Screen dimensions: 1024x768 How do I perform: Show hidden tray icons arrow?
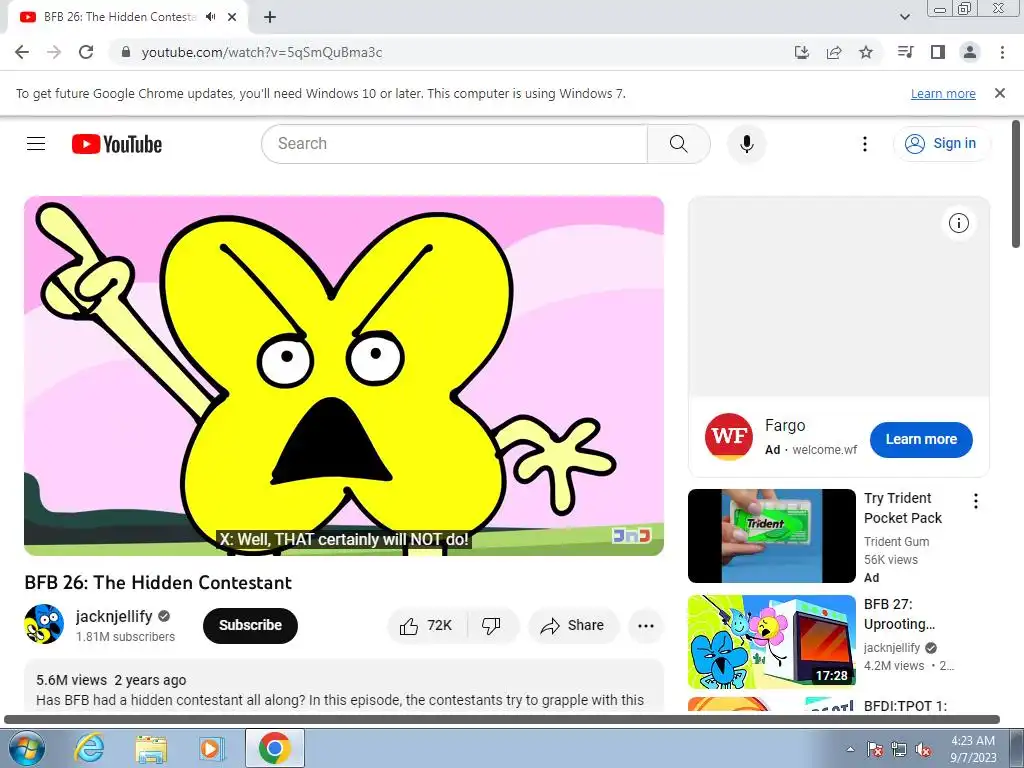coord(850,749)
